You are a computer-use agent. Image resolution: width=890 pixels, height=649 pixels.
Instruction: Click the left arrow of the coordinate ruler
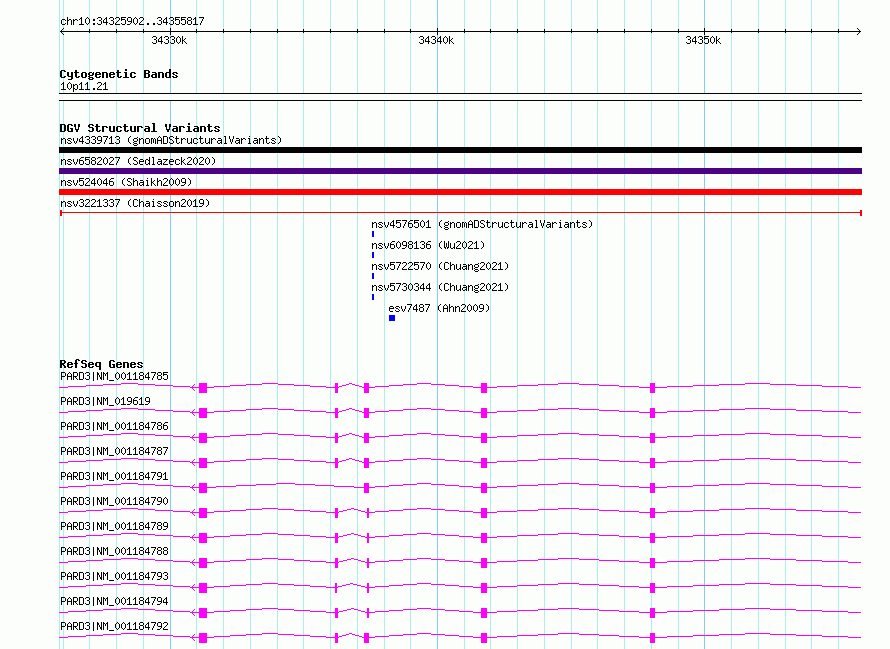pyautogui.click(x=62, y=31)
